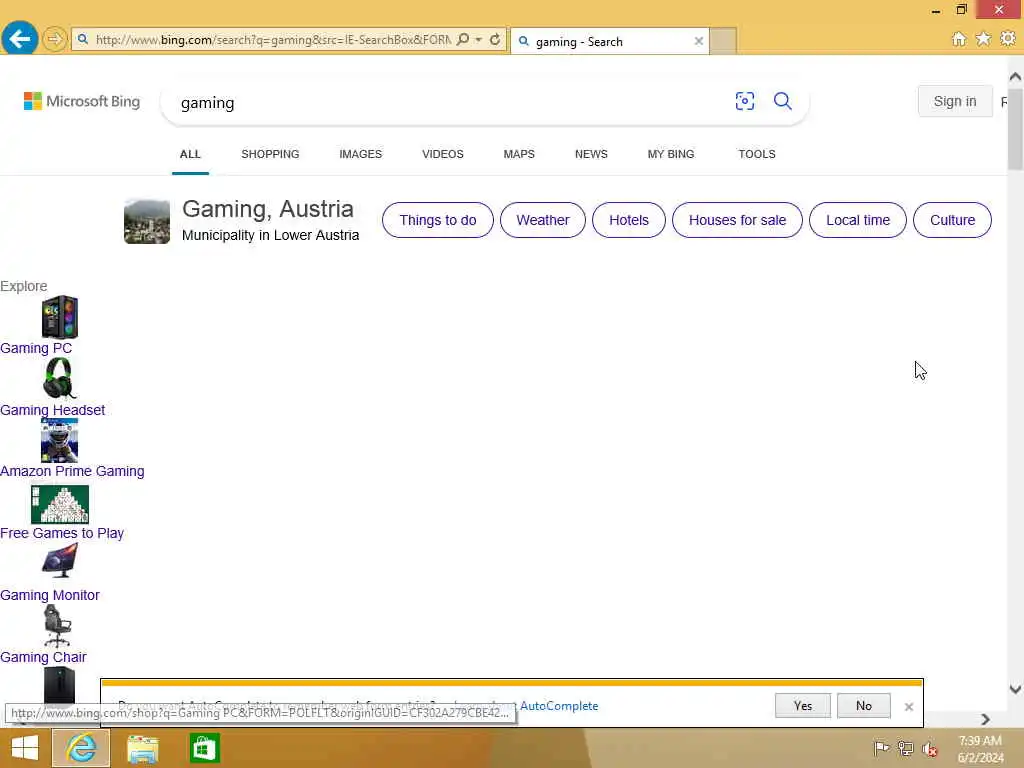Click the address bar search magnifier icon

462,40
